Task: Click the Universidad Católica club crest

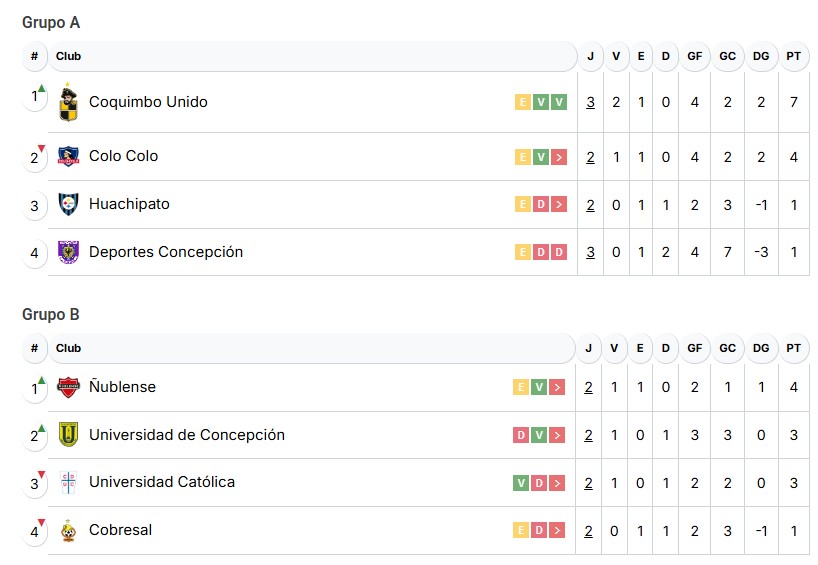Action: pos(68,482)
